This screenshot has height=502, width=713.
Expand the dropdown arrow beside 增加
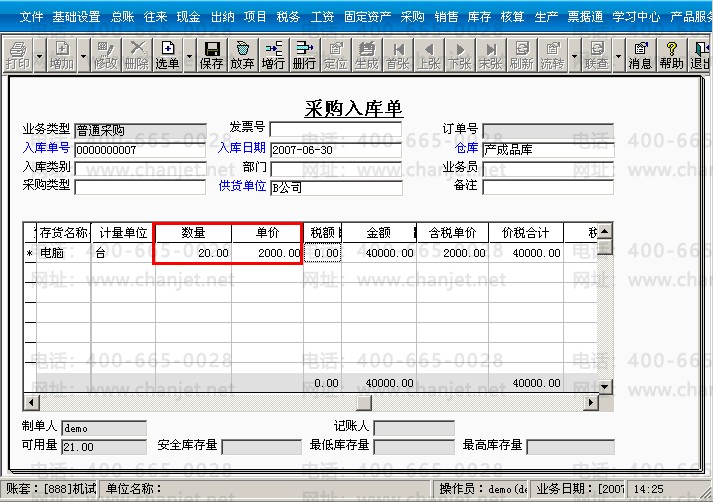pos(83,56)
